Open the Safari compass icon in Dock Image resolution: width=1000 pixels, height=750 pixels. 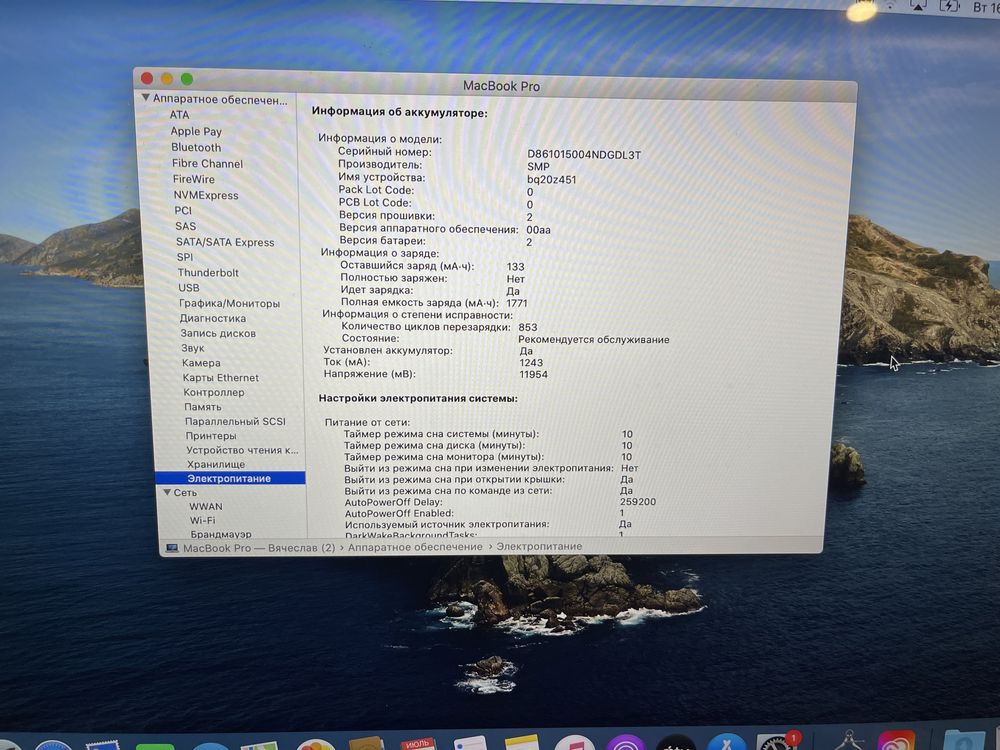pyautogui.click(x=53, y=745)
